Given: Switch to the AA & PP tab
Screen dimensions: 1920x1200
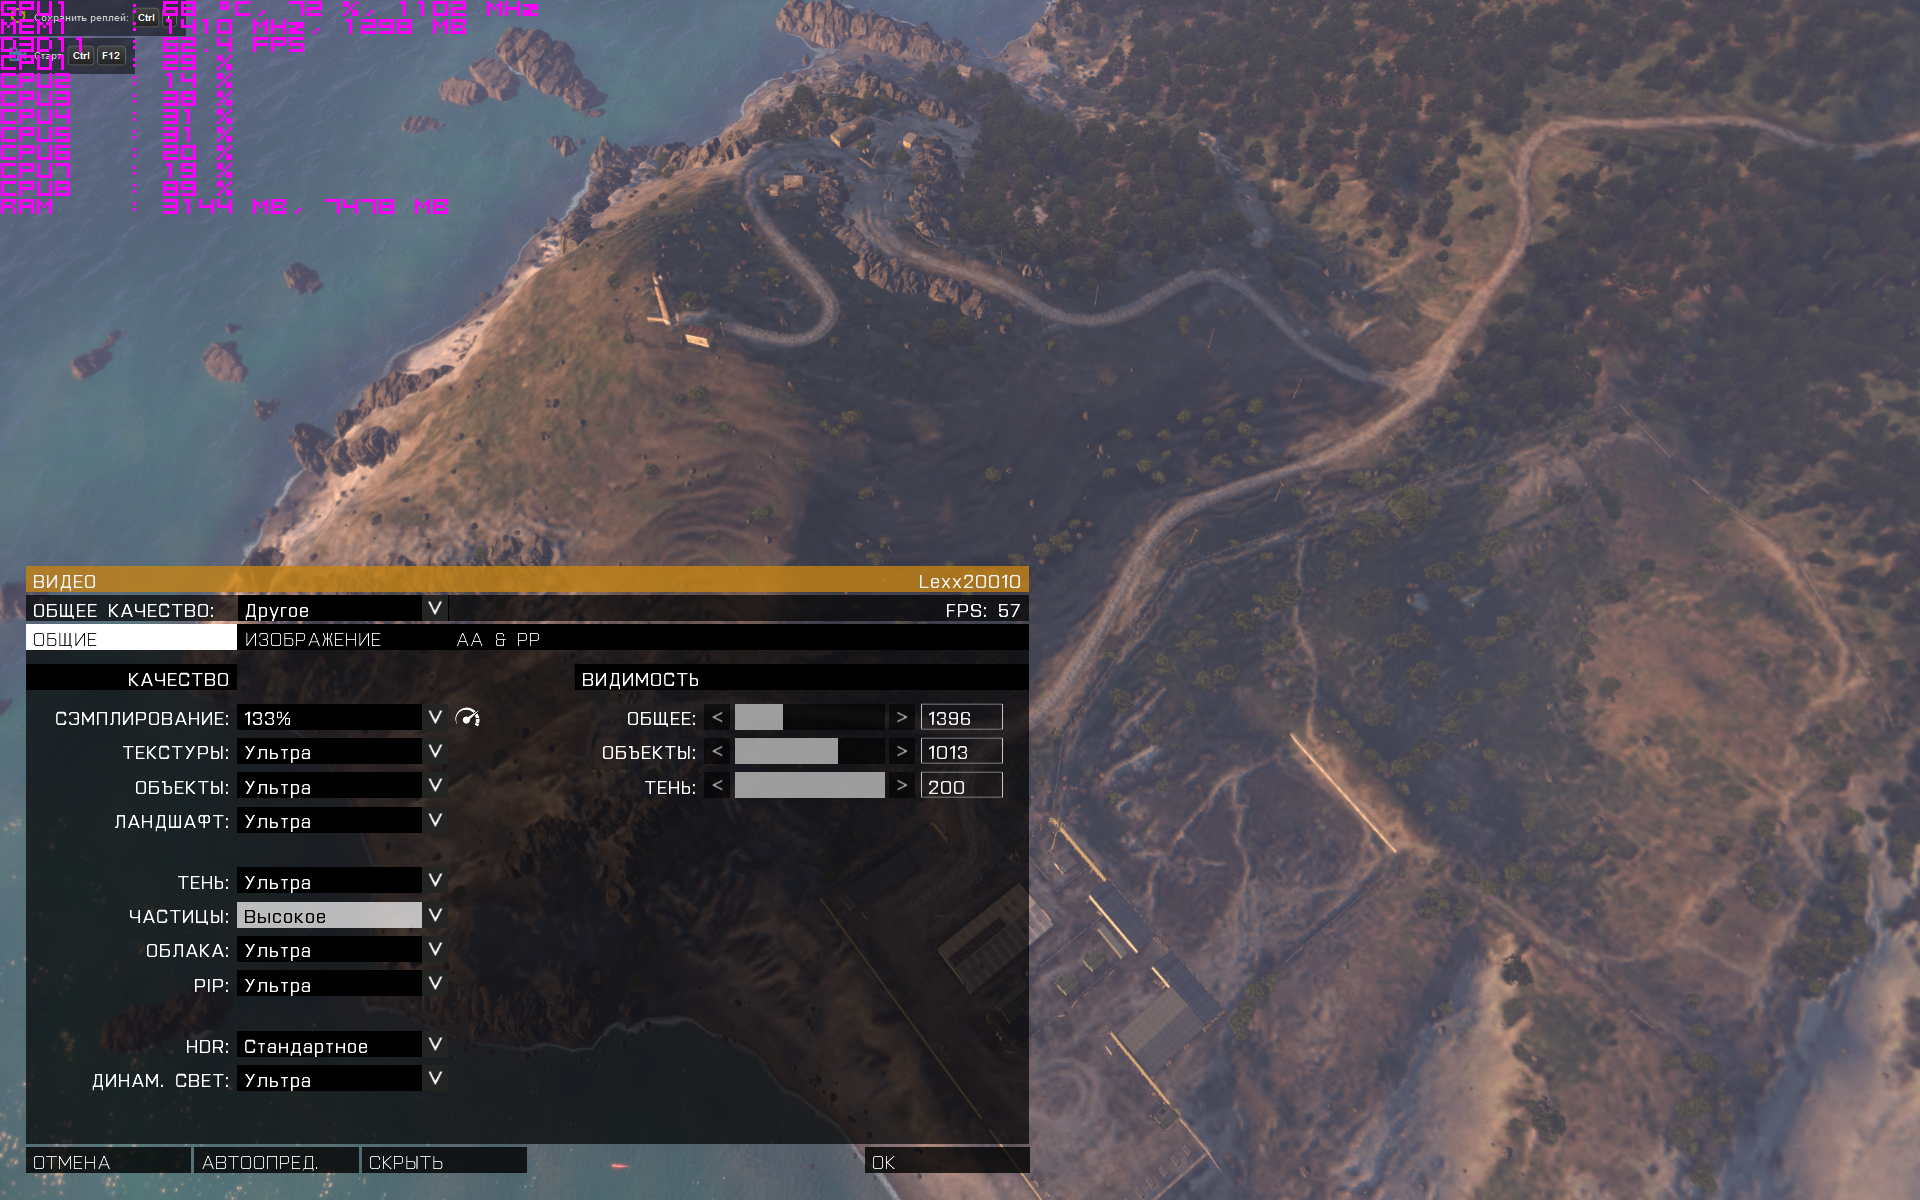Looking at the screenshot, I should coord(498,639).
